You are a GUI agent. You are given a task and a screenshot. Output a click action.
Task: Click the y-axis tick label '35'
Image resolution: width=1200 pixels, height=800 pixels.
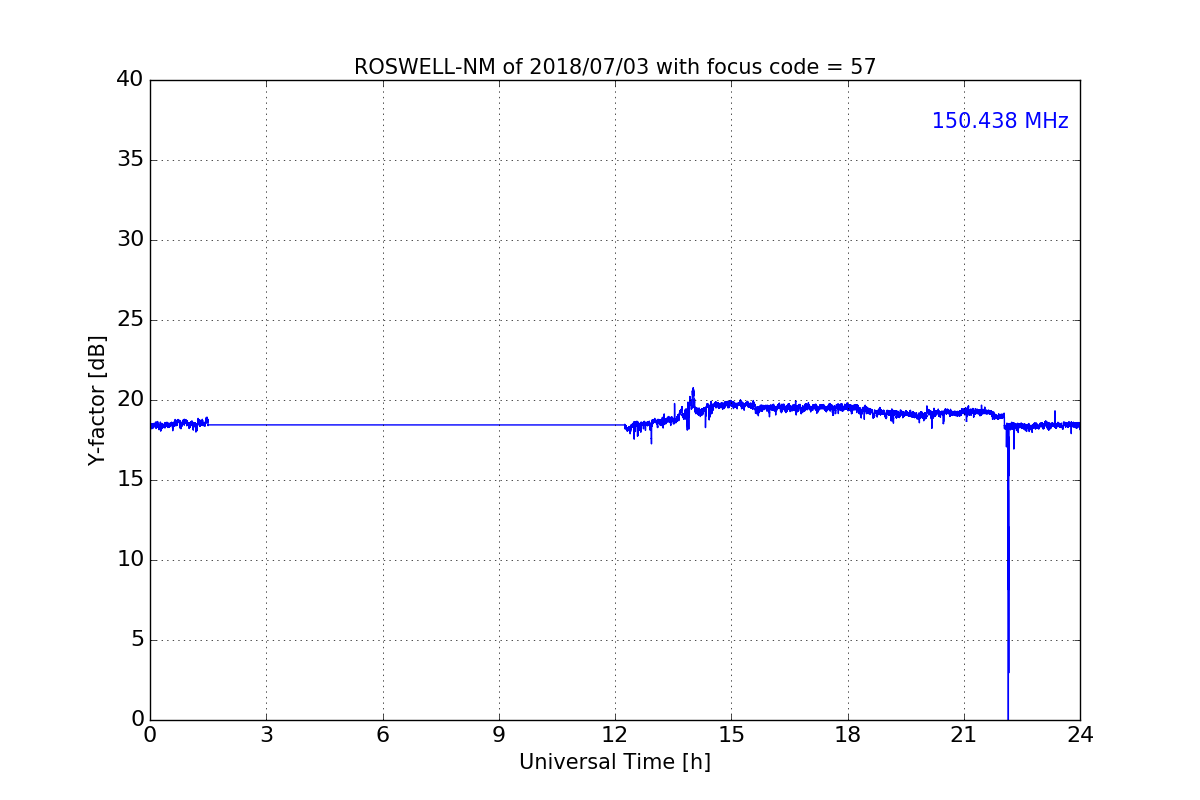[x=130, y=160]
